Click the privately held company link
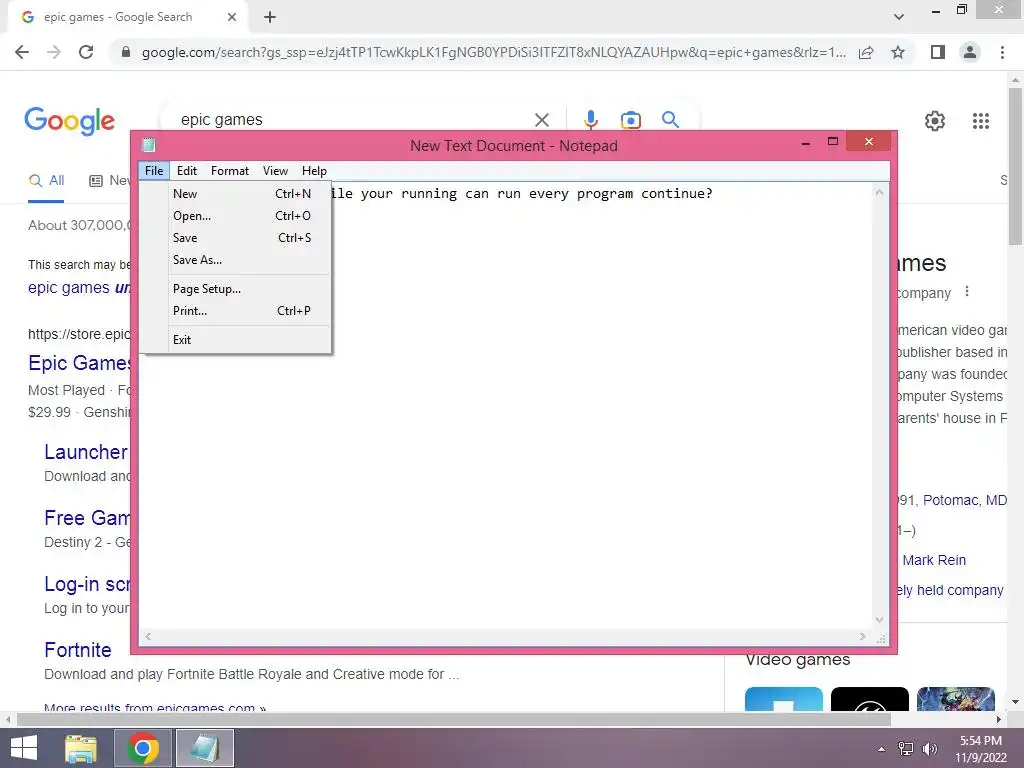 [x=952, y=590]
